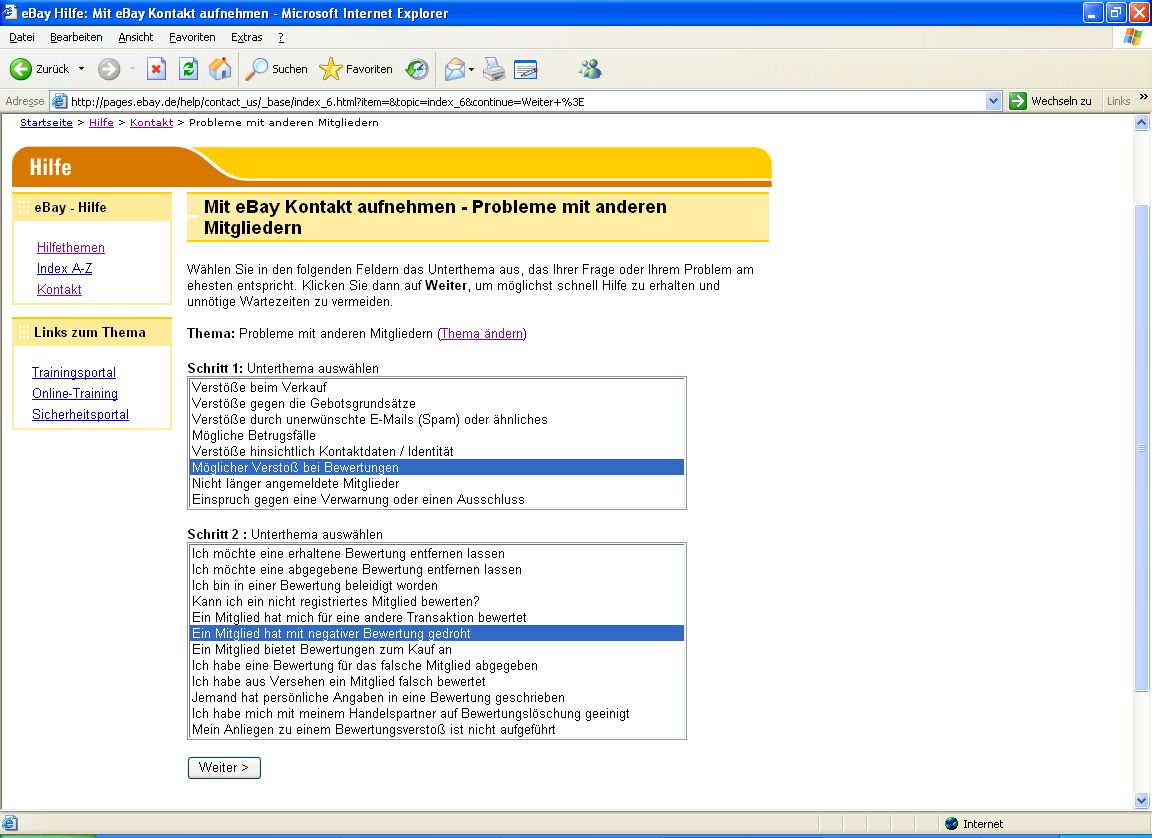The width and height of the screenshot is (1152, 838).
Task: Select 'Ich bin in einer Bewertung beleidigt worden'
Action: tap(437, 585)
